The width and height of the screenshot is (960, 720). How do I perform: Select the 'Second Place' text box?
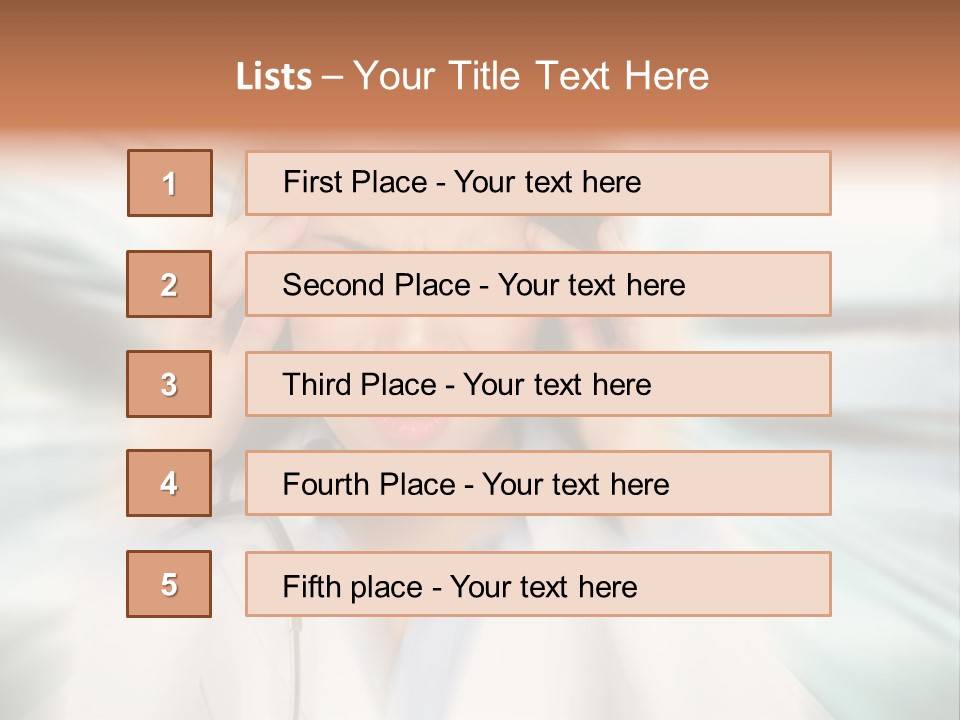click(x=538, y=284)
